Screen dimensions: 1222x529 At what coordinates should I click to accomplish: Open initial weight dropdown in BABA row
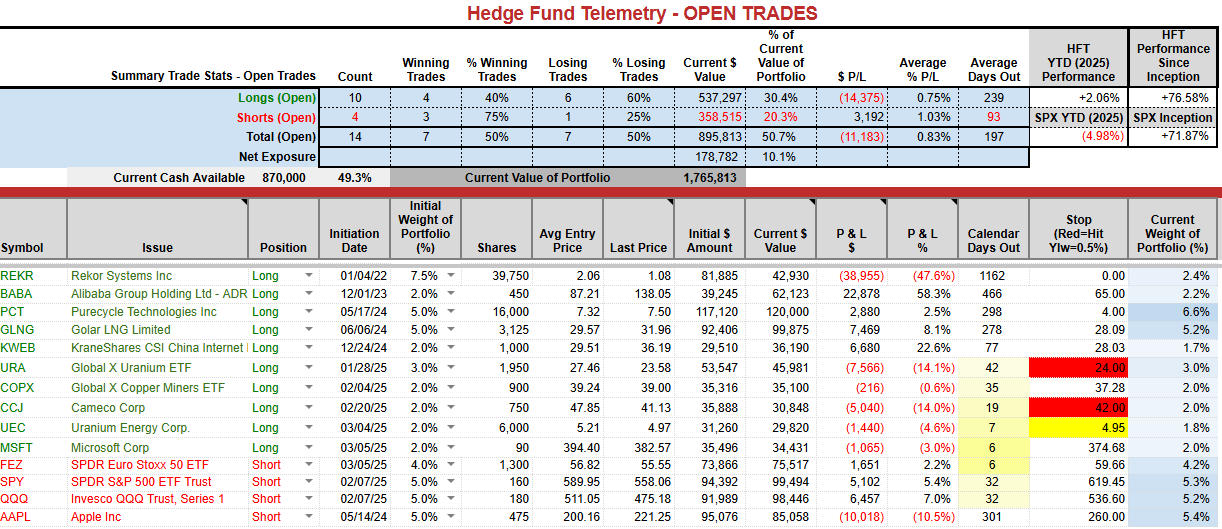click(x=452, y=294)
